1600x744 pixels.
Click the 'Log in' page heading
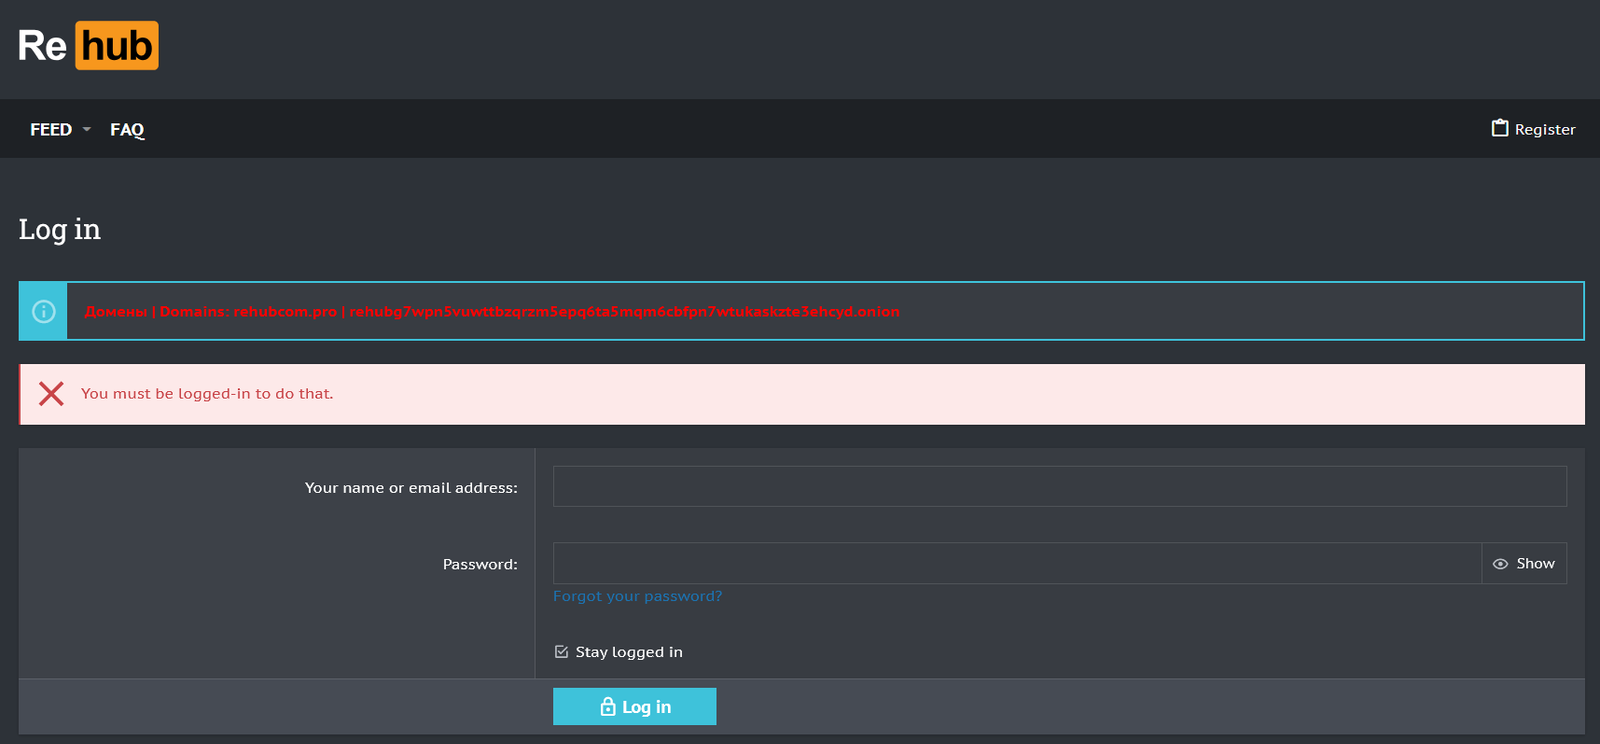tap(60, 230)
